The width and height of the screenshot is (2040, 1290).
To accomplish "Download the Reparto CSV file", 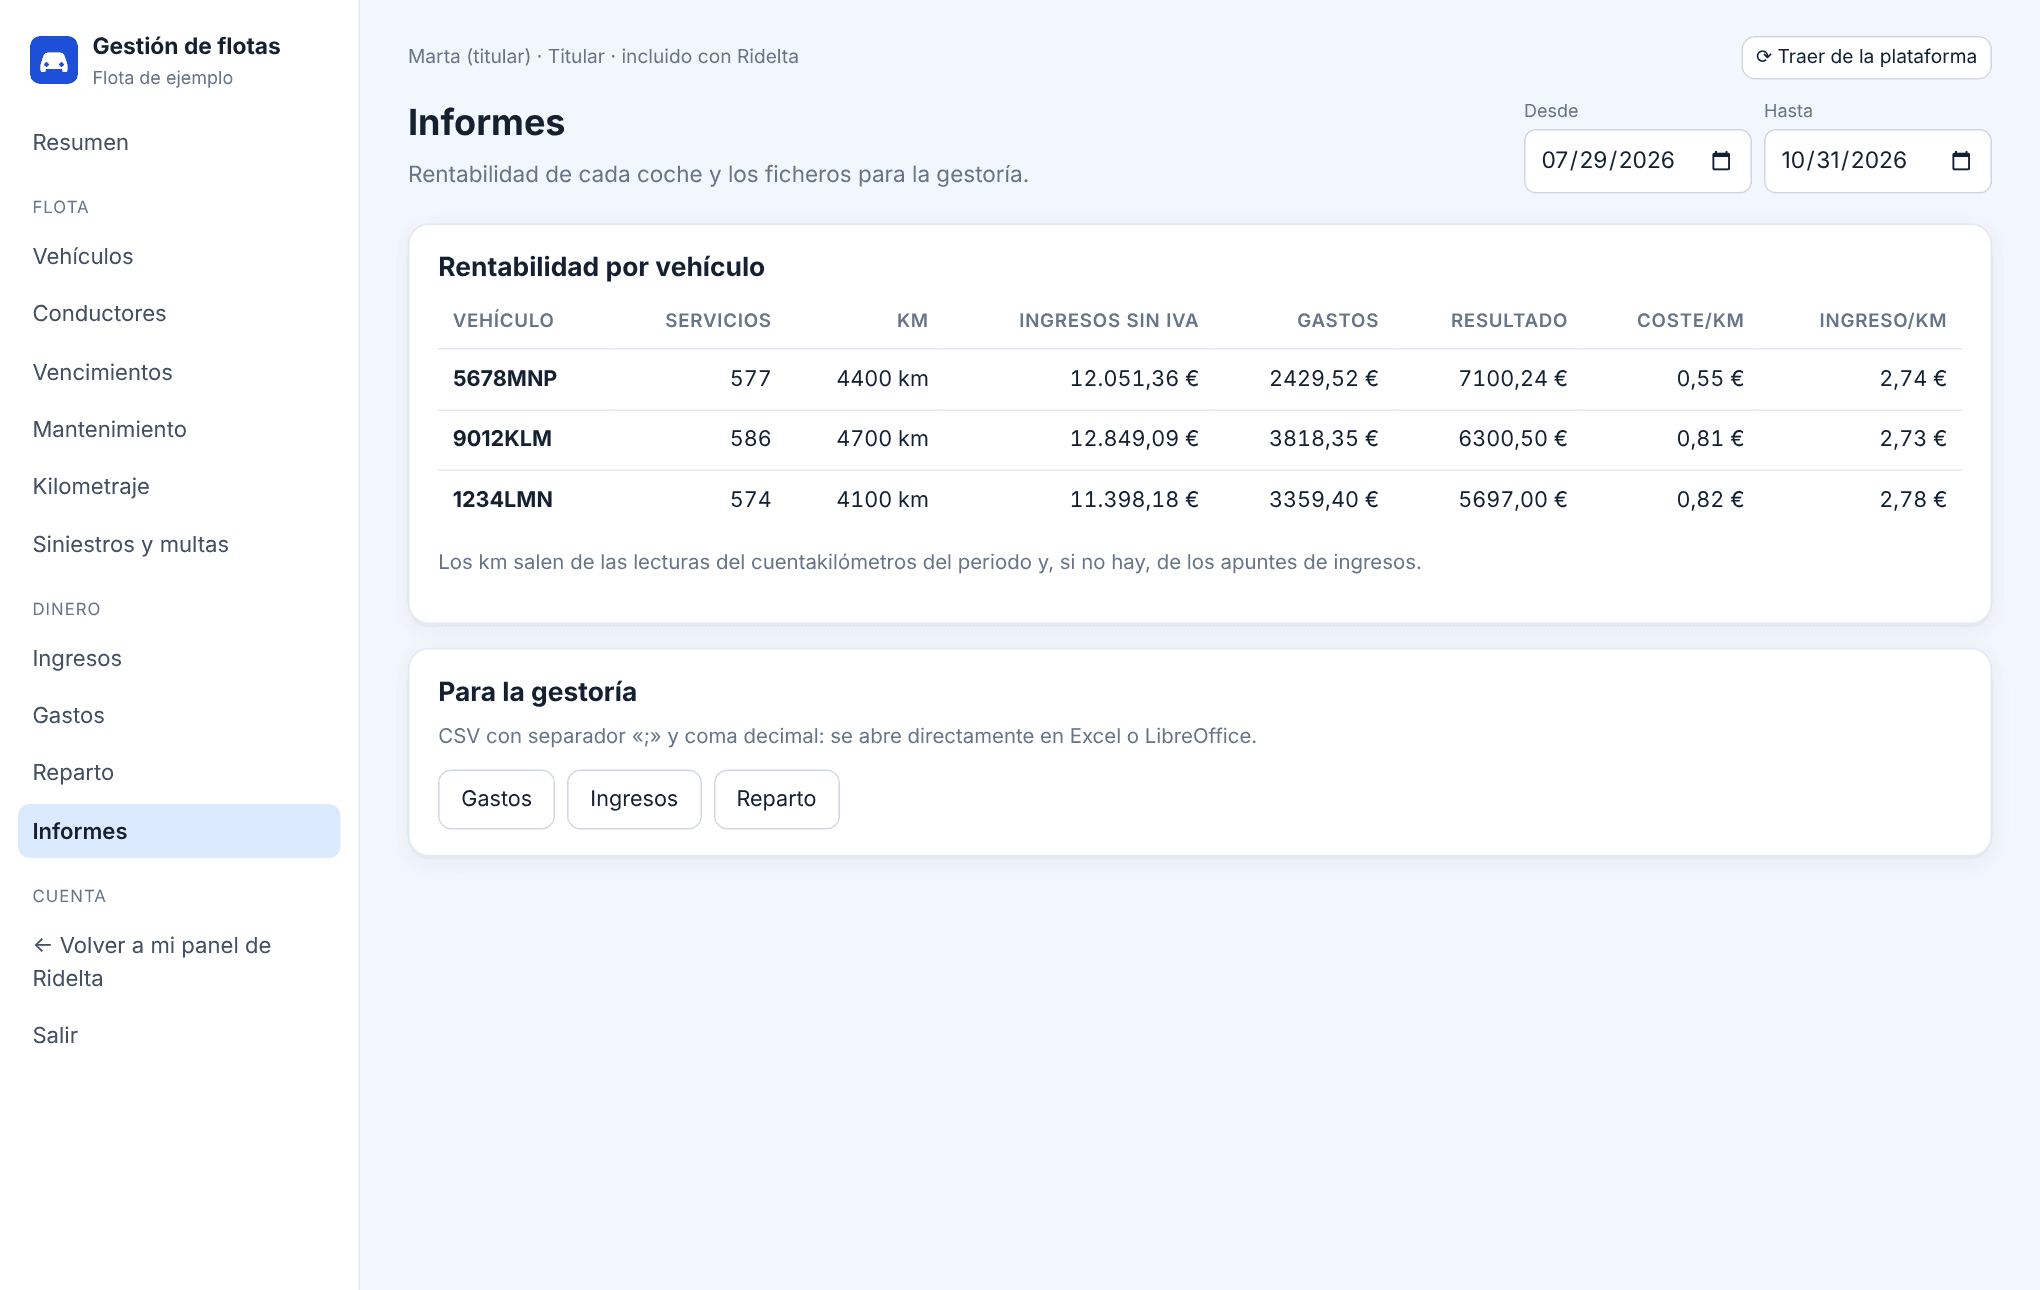I will pos(776,799).
